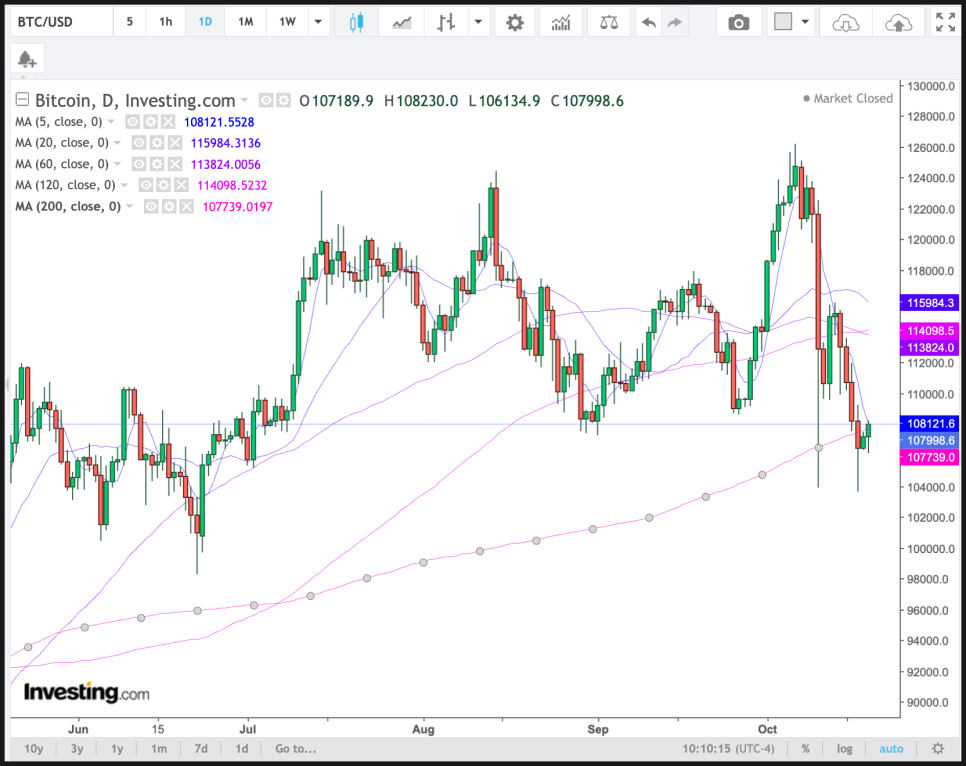Expand the chart style dropdown arrow
The width and height of the screenshot is (966, 766).
(478, 23)
